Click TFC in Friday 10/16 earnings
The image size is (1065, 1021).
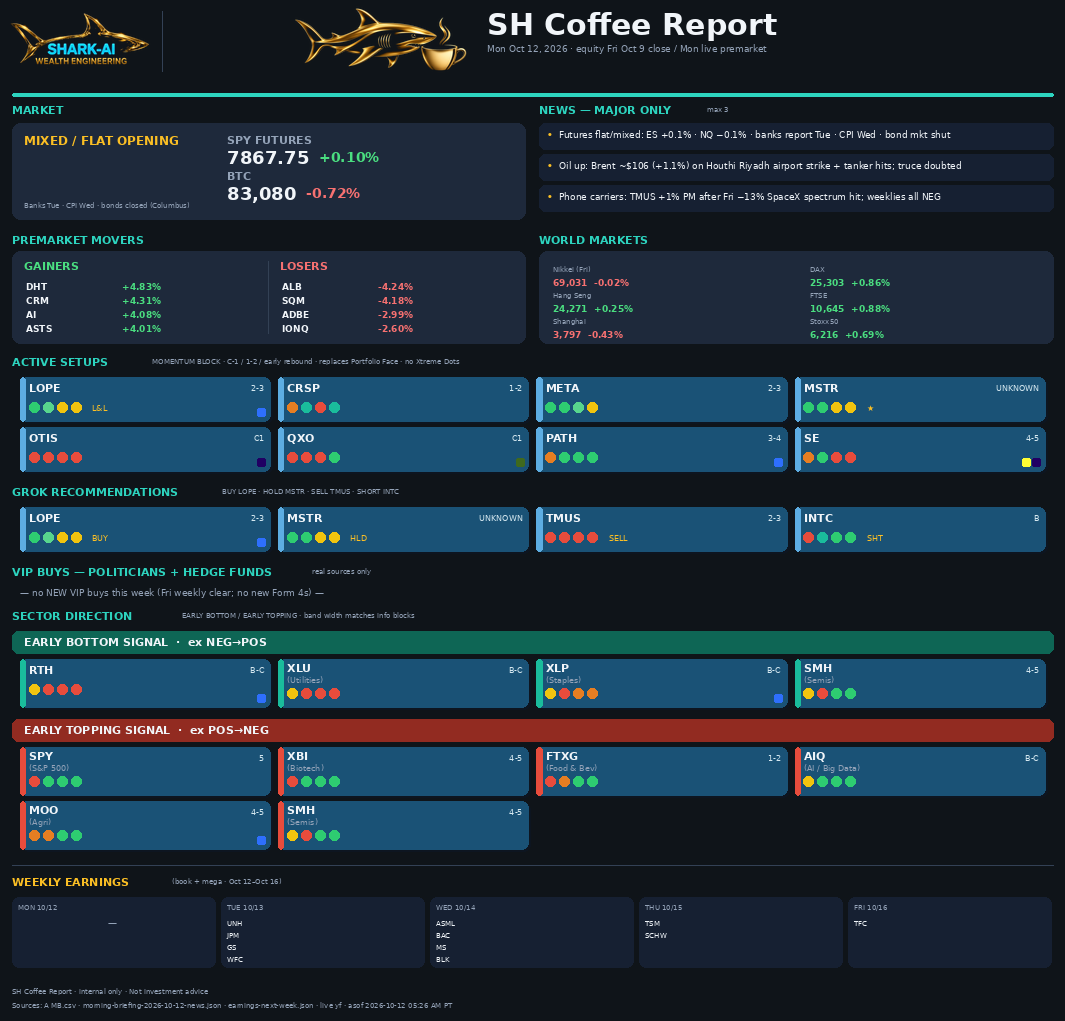860,924
